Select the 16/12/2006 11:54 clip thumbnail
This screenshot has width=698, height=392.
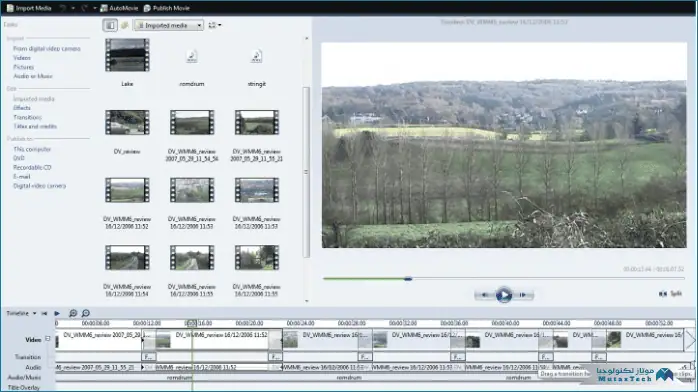click(x=127, y=258)
